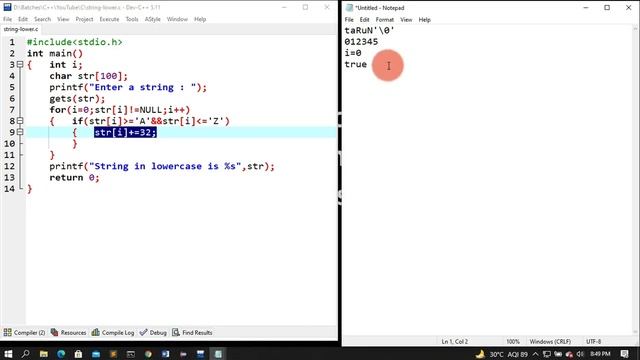Open the notification center icon
The height and width of the screenshot is (360, 640).
click(624, 354)
